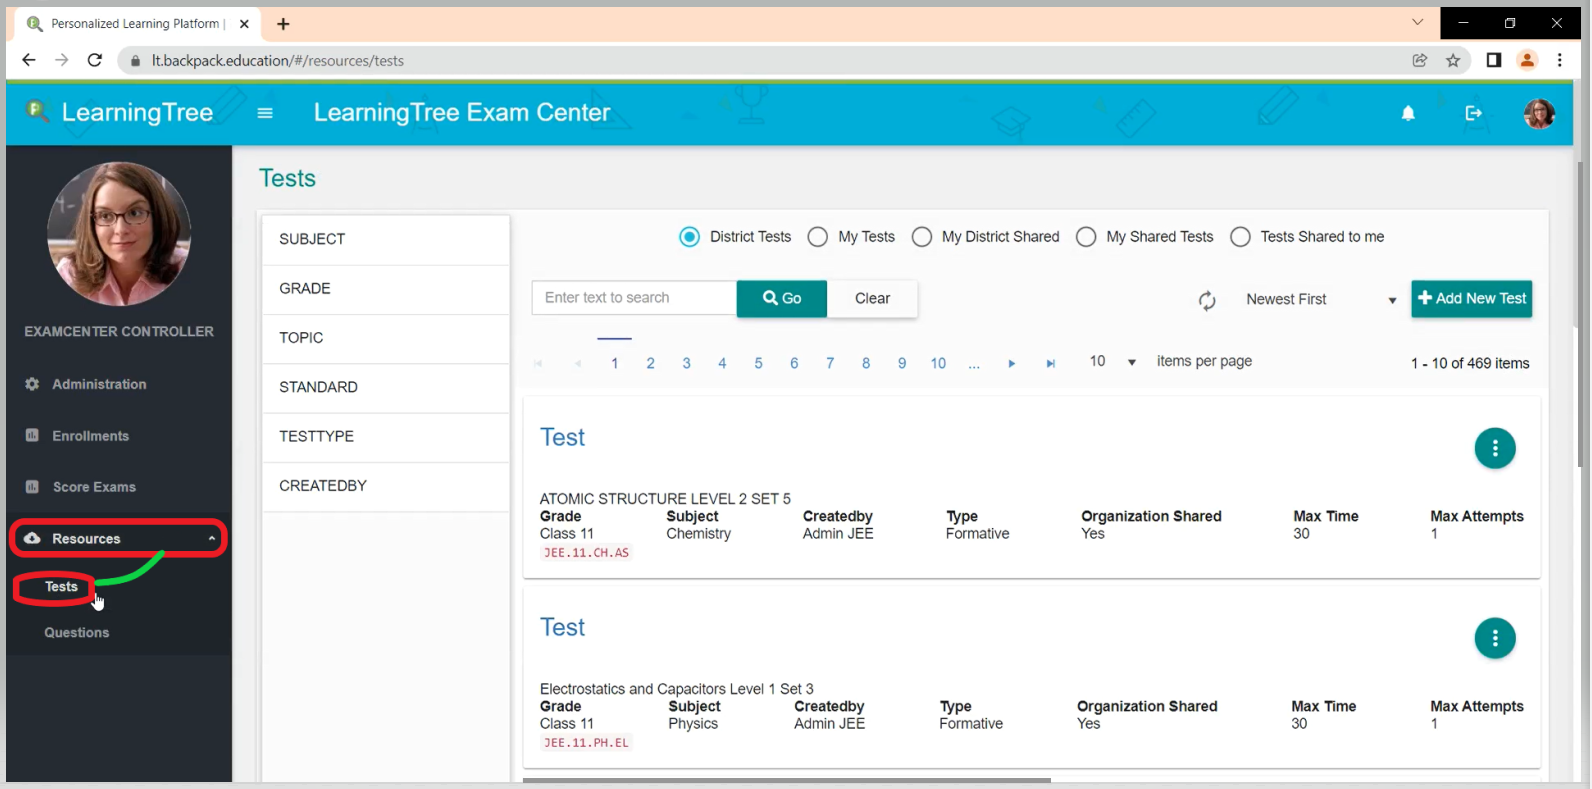Click the Add New Test button
The image size is (1592, 789).
(1471, 298)
